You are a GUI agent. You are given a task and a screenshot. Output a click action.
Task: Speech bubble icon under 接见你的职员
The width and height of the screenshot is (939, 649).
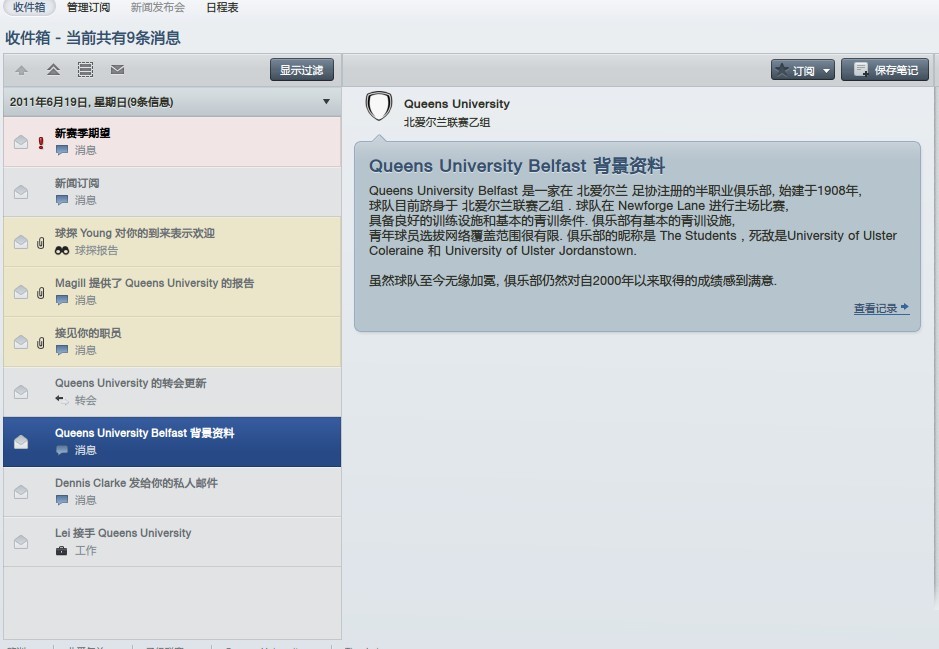tap(62, 350)
